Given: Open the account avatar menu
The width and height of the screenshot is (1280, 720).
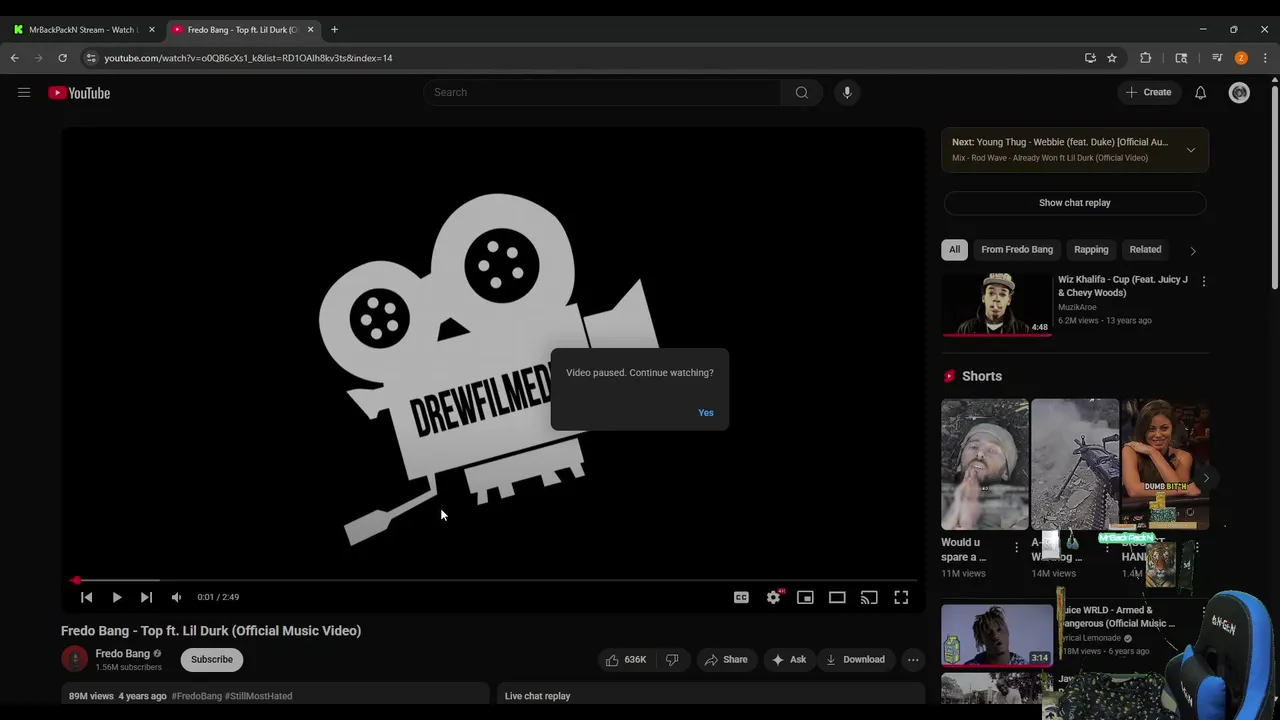Looking at the screenshot, I should (x=1239, y=93).
